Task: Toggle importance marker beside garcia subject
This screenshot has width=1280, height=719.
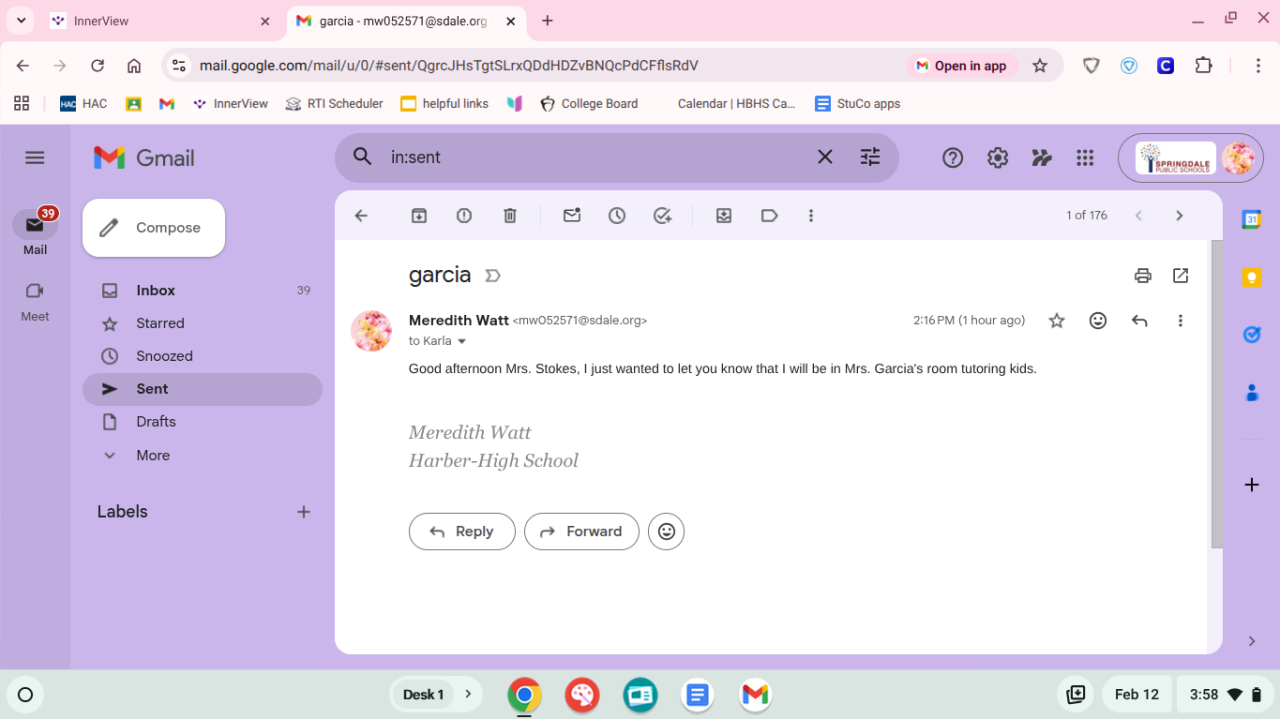Action: coord(493,276)
